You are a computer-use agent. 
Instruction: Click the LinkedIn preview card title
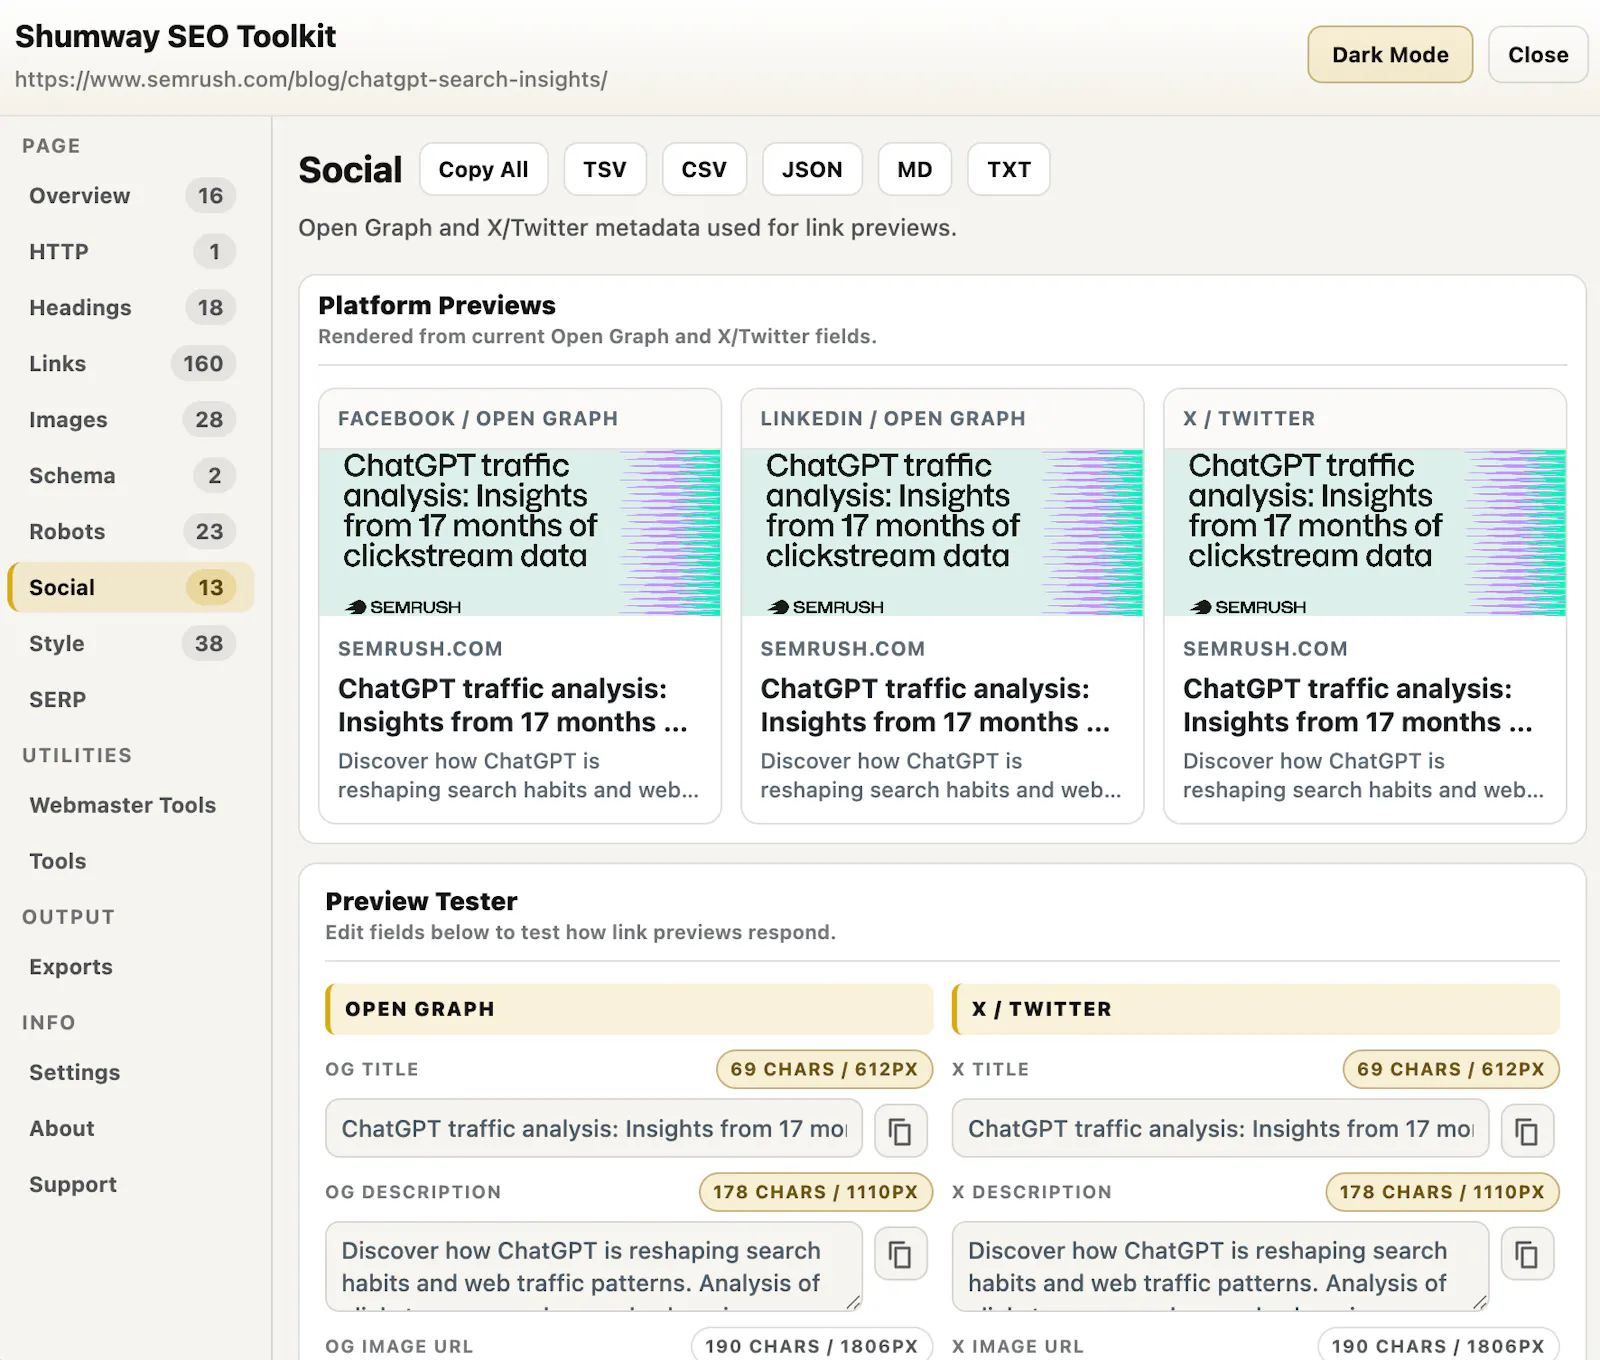pos(935,705)
